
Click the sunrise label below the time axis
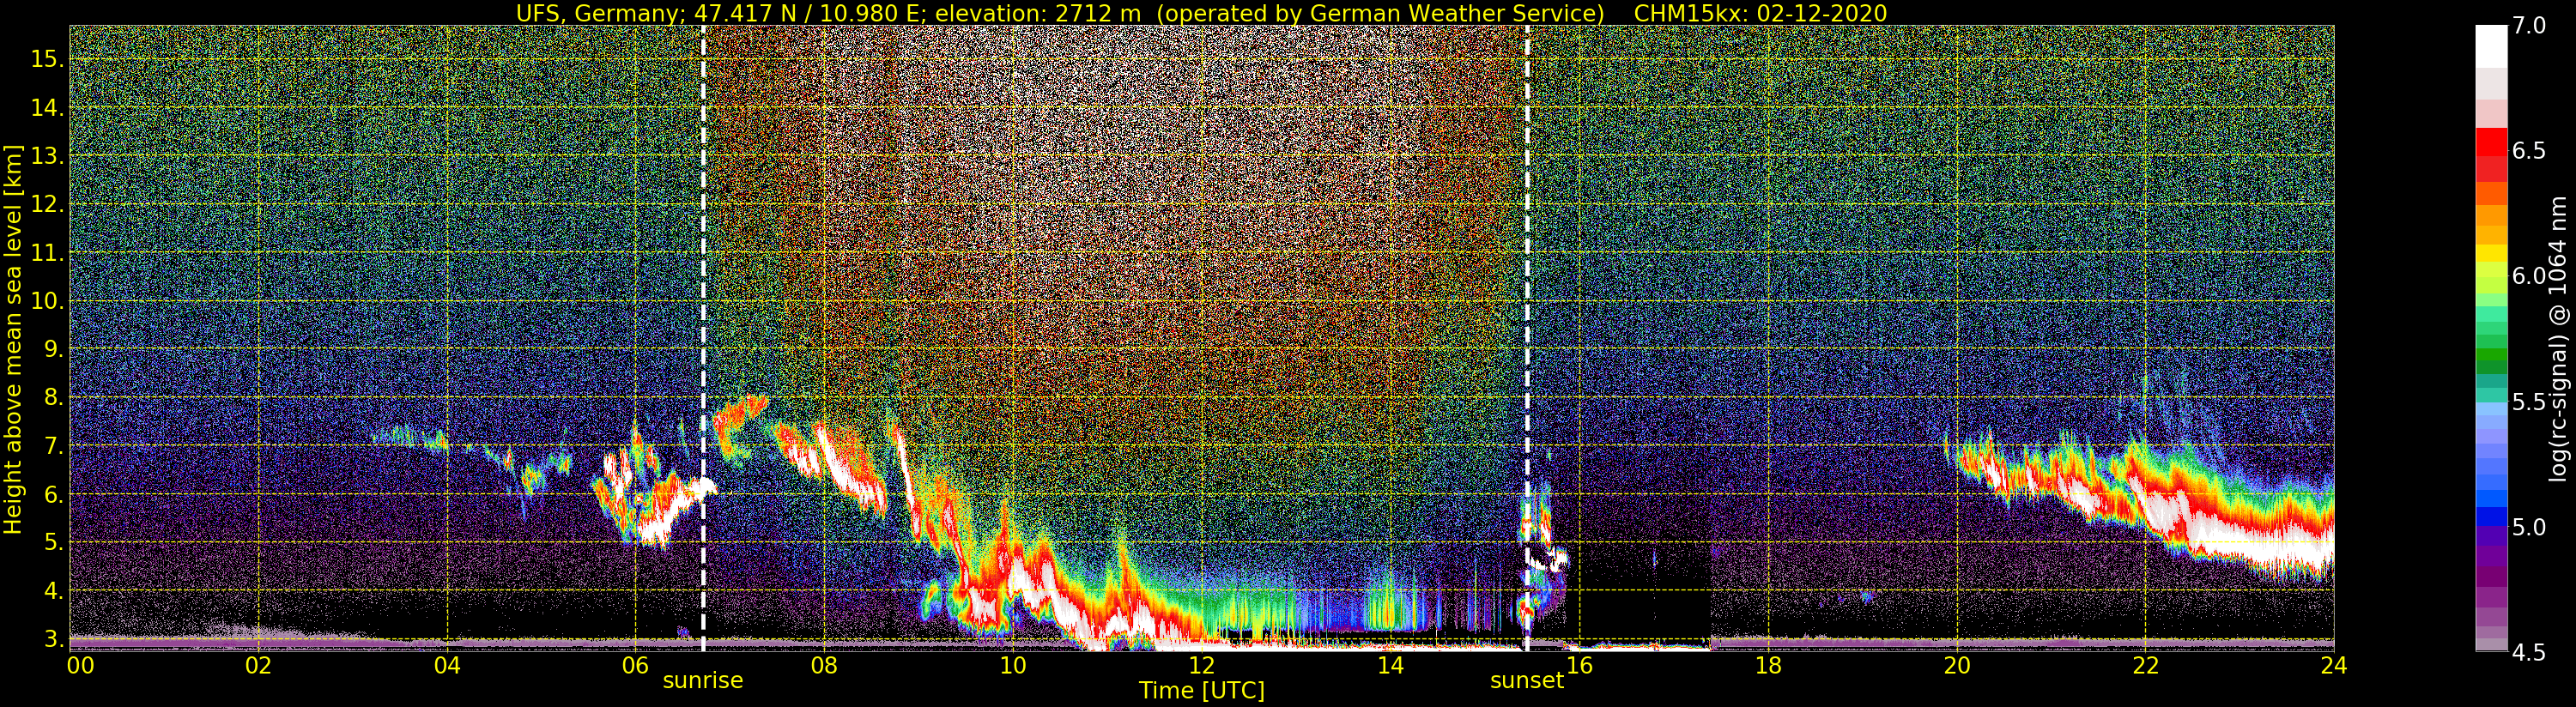[x=703, y=681]
